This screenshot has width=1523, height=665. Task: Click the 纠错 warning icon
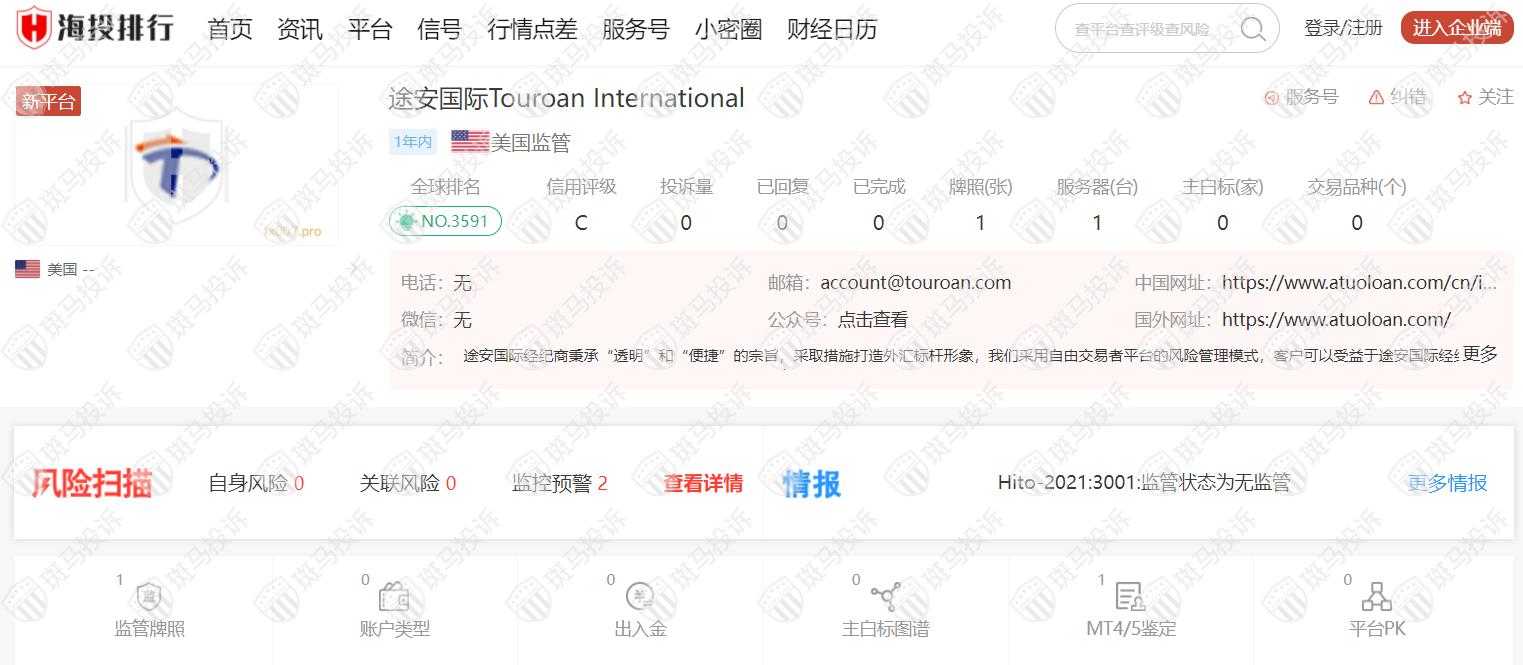pyautogui.click(x=1377, y=97)
